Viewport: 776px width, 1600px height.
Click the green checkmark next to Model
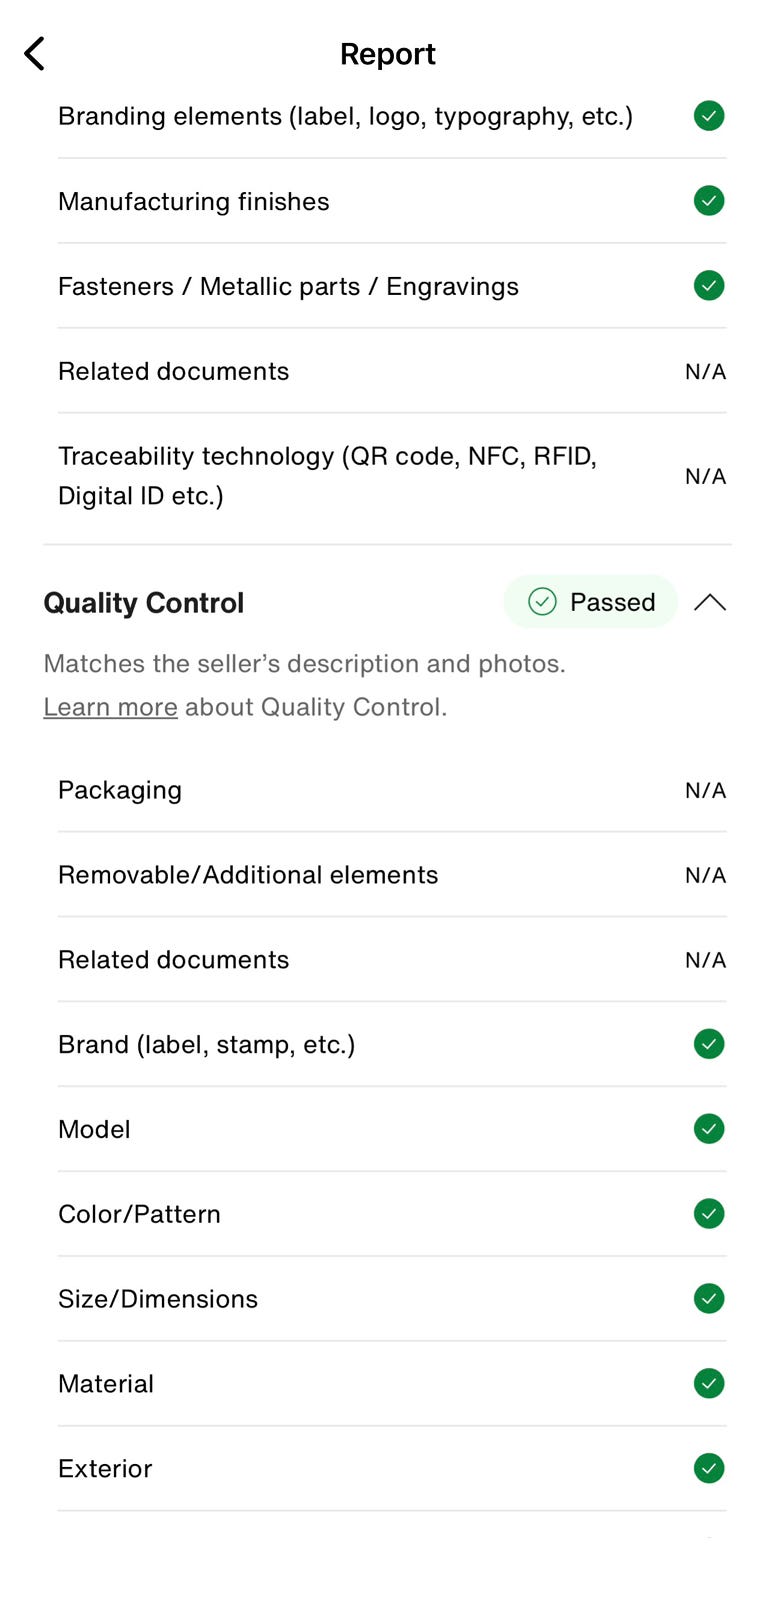pyautogui.click(x=709, y=1129)
